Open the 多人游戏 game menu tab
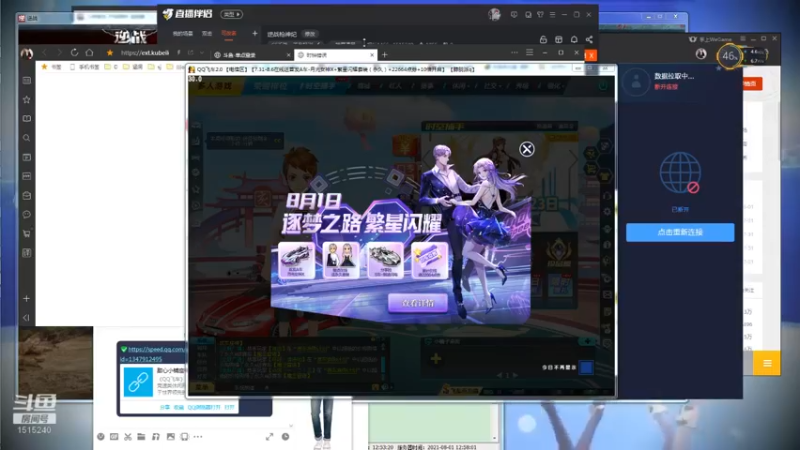 215,86
